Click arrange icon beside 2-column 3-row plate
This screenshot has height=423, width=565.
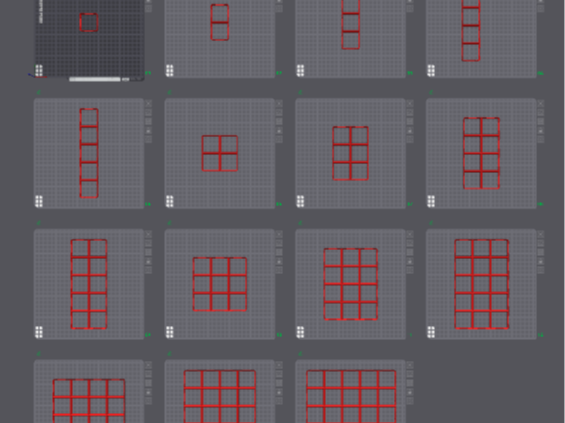[410, 122]
